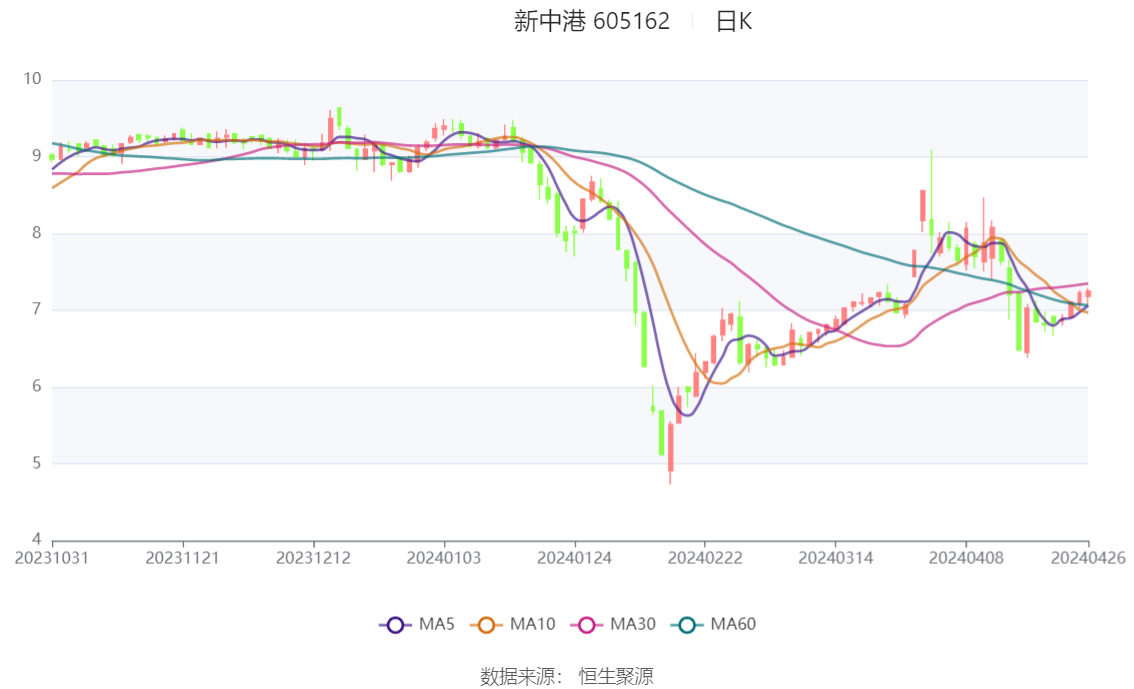This screenshot has width=1134, height=689.
Task: Toggle the MA5 series via its label
Action: [437, 625]
